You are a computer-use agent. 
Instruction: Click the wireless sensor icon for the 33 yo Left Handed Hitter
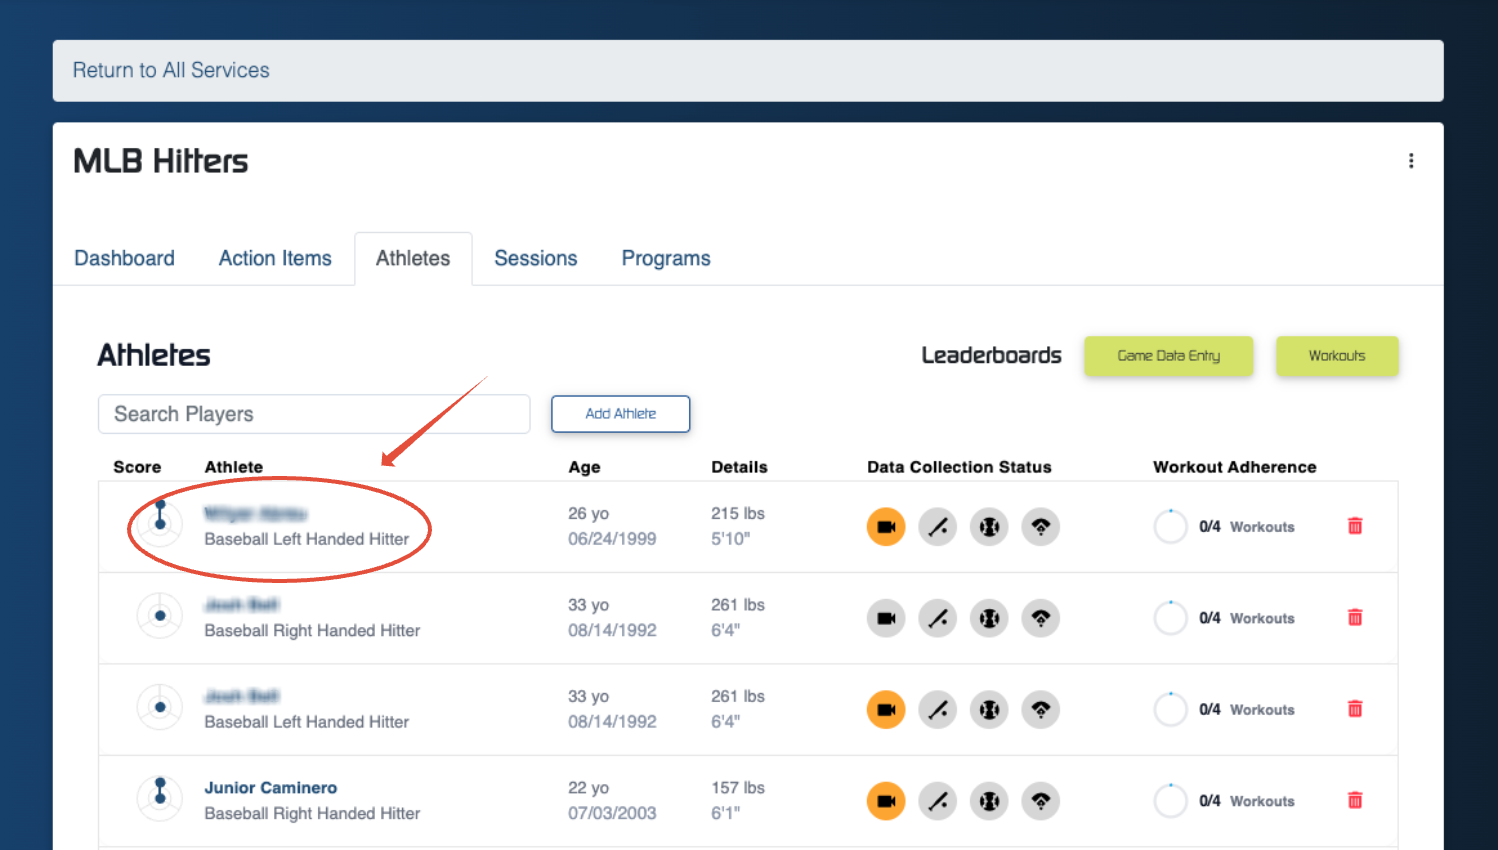point(1041,710)
